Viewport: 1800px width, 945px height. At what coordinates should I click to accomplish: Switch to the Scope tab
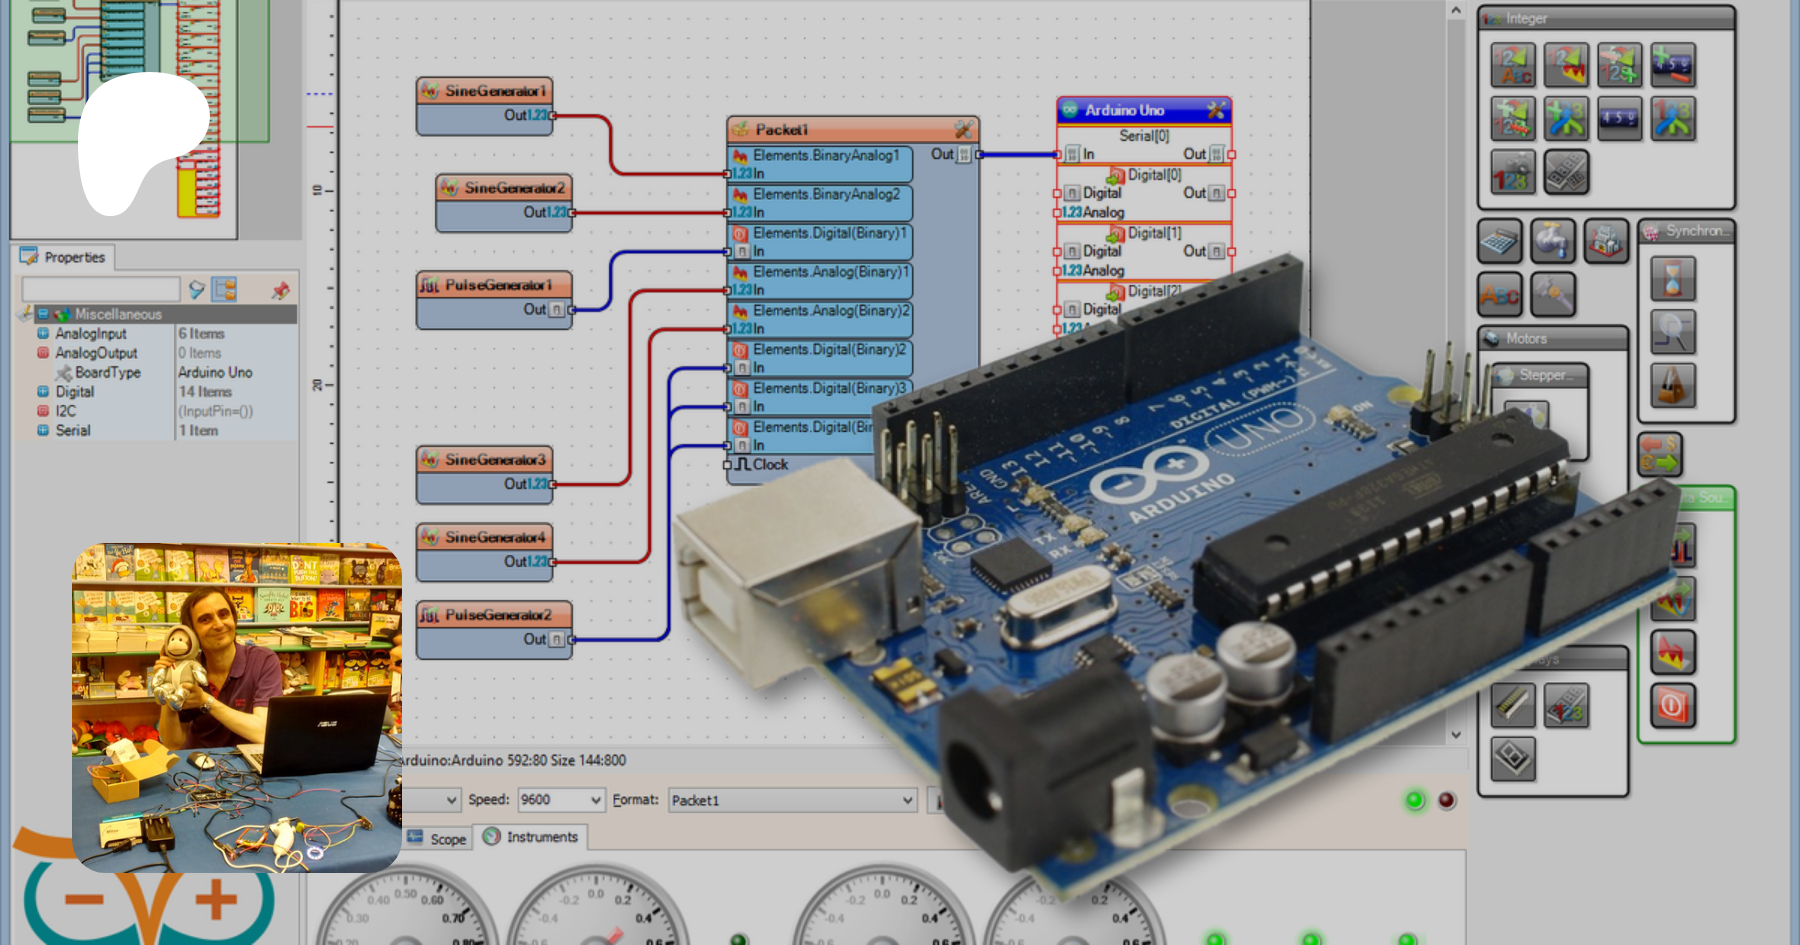tap(438, 839)
